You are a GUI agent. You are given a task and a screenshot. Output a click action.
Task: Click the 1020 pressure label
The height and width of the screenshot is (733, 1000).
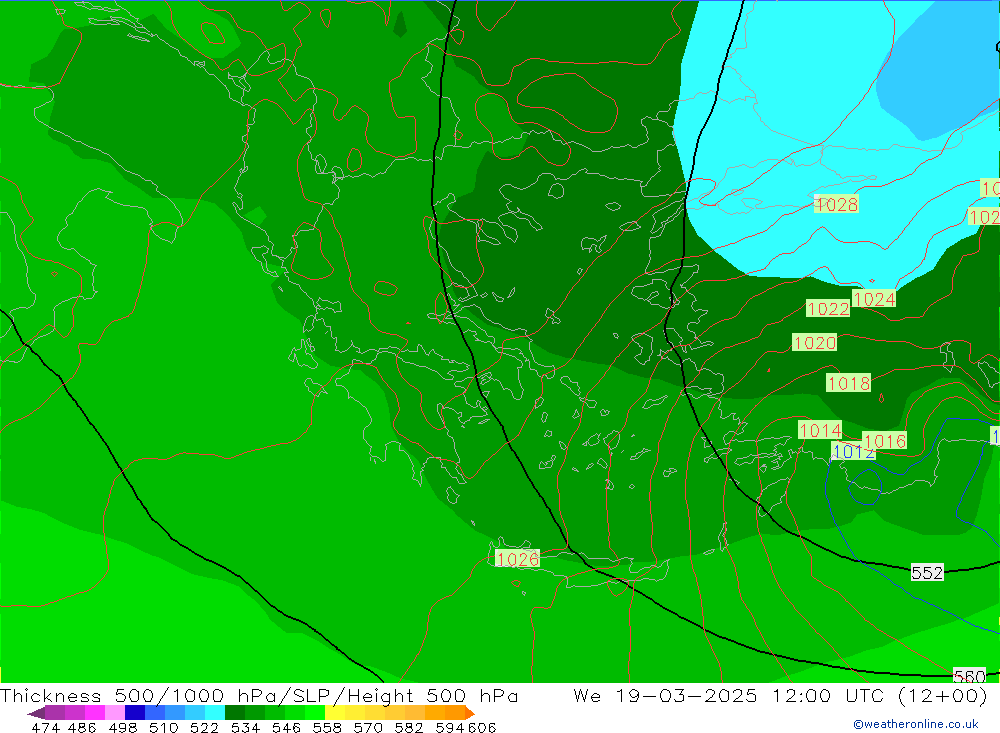point(814,343)
